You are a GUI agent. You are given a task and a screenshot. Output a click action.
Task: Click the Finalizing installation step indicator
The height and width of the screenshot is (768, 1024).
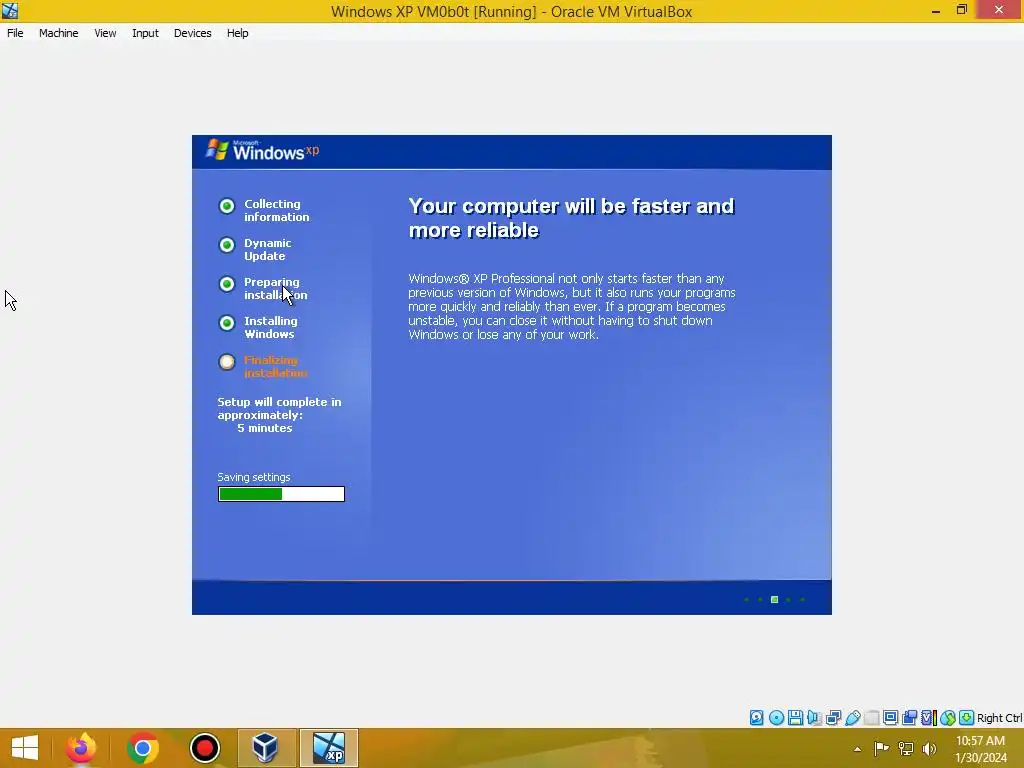tap(227, 362)
